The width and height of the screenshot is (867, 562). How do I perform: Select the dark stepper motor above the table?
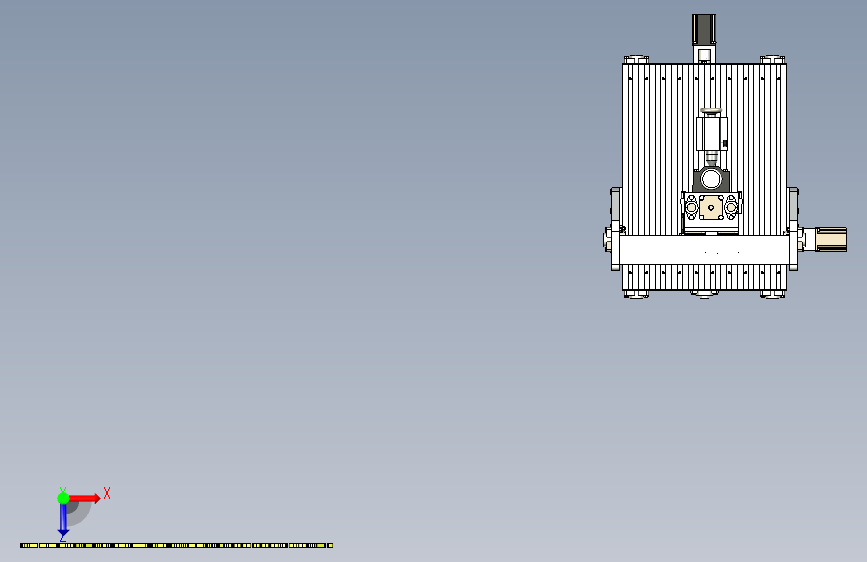coord(704,29)
